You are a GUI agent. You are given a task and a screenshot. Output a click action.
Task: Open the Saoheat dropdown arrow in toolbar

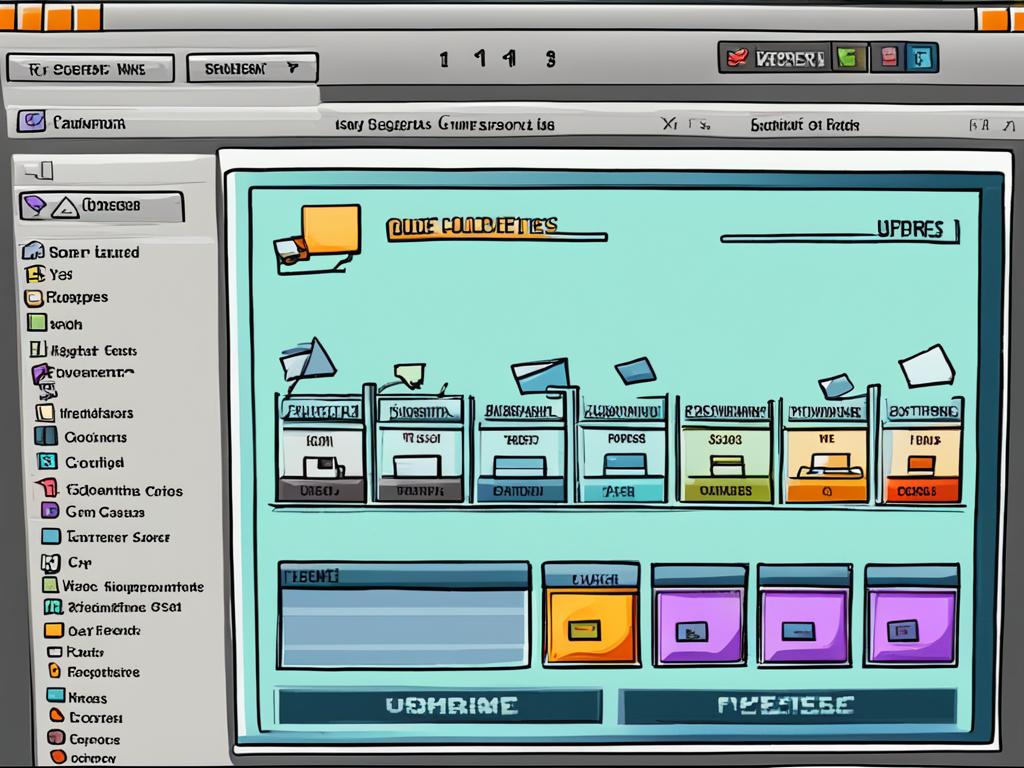[293, 68]
